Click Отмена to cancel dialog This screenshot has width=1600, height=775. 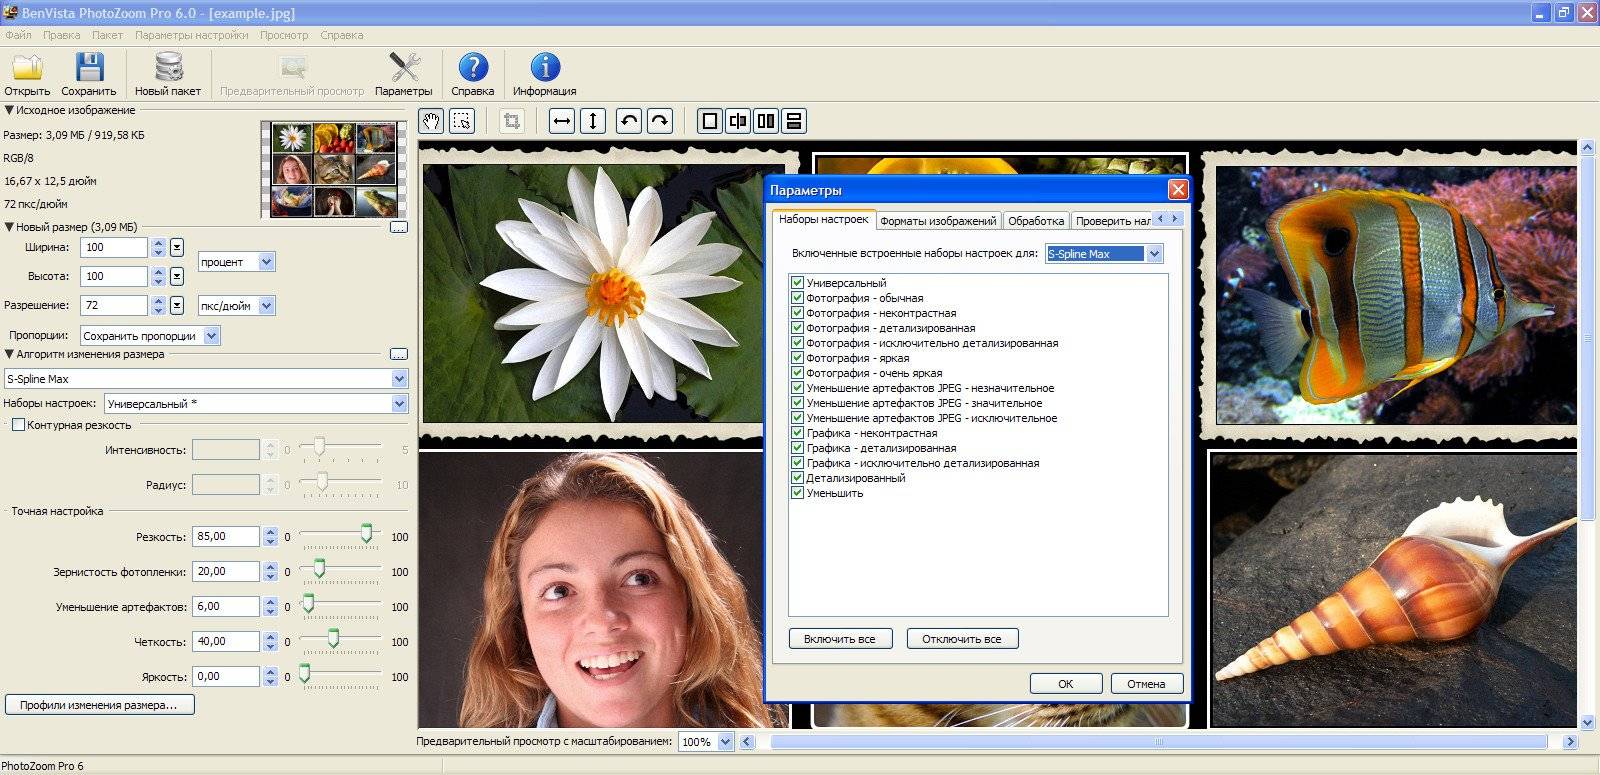click(1146, 684)
